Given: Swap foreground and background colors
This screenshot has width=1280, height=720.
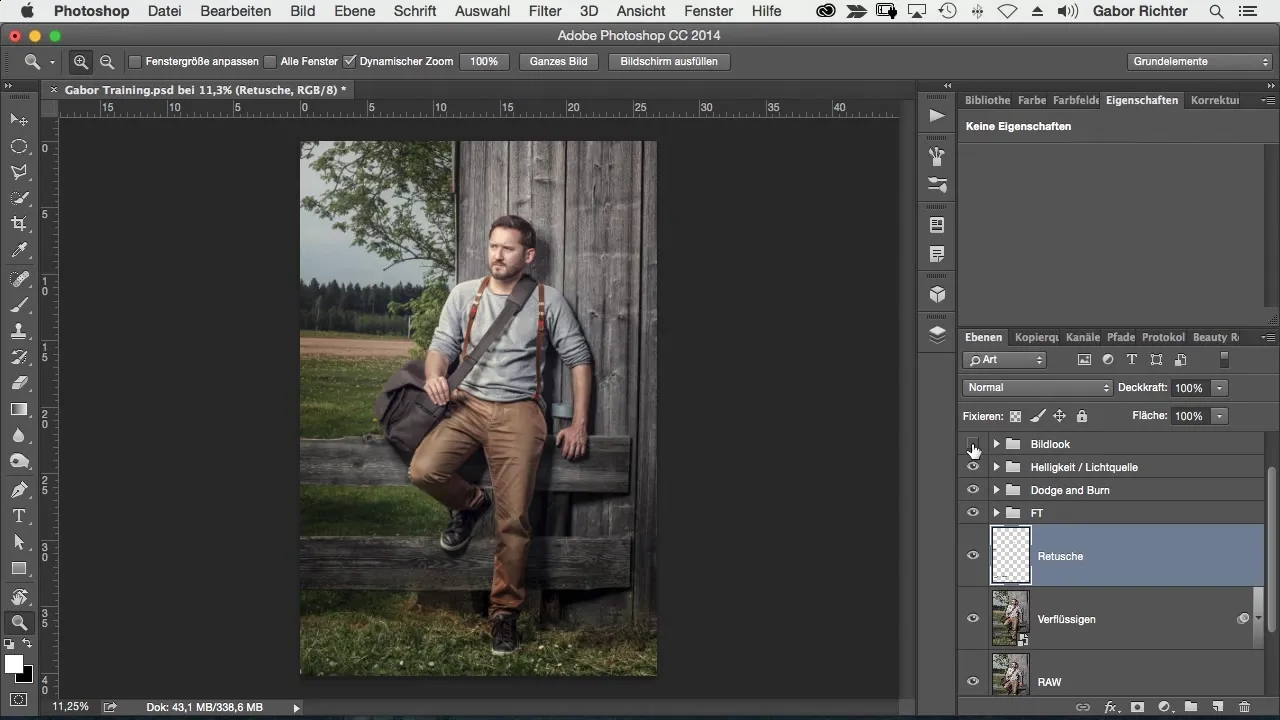Looking at the screenshot, I should [29, 644].
